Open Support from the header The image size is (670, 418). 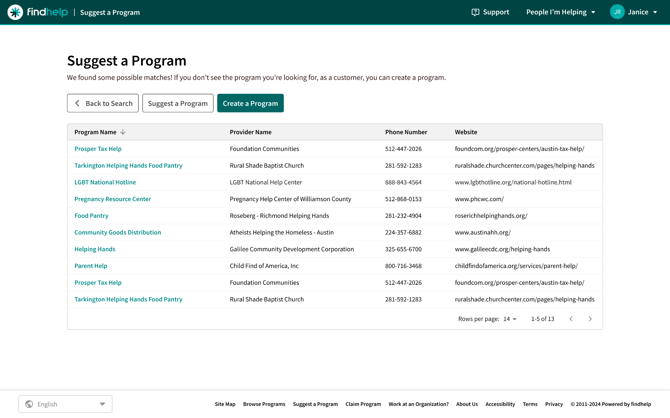(x=490, y=12)
